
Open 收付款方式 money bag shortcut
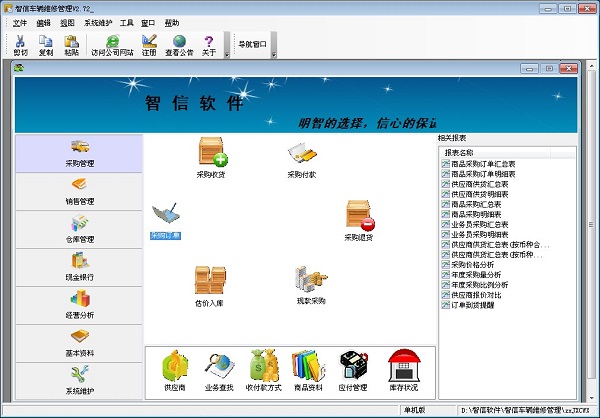(x=264, y=370)
